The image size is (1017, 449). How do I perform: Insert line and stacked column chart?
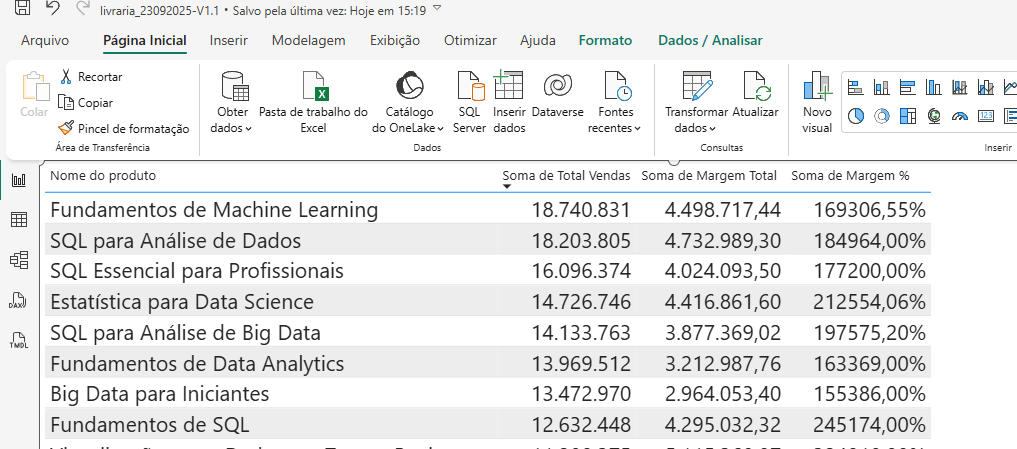[x=960, y=87]
